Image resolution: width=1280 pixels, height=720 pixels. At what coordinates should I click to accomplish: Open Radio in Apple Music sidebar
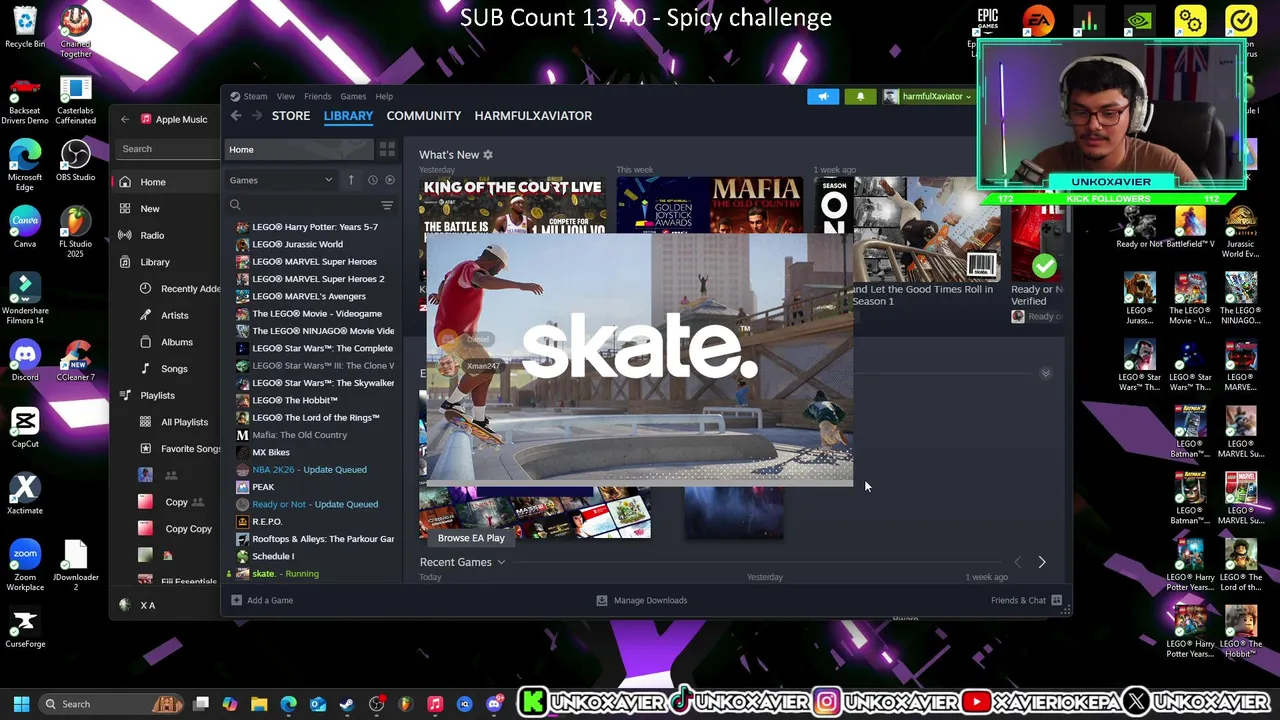(152, 235)
